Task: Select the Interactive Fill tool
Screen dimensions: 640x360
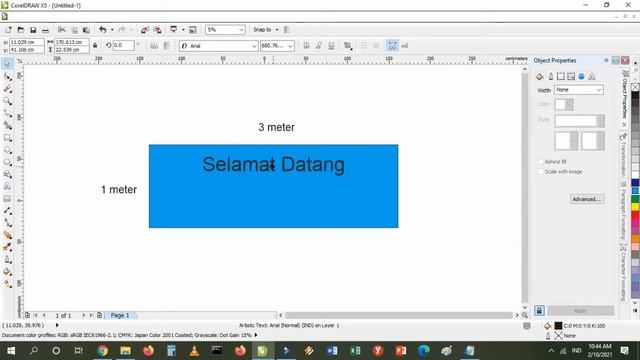Action: pos(7,284)
